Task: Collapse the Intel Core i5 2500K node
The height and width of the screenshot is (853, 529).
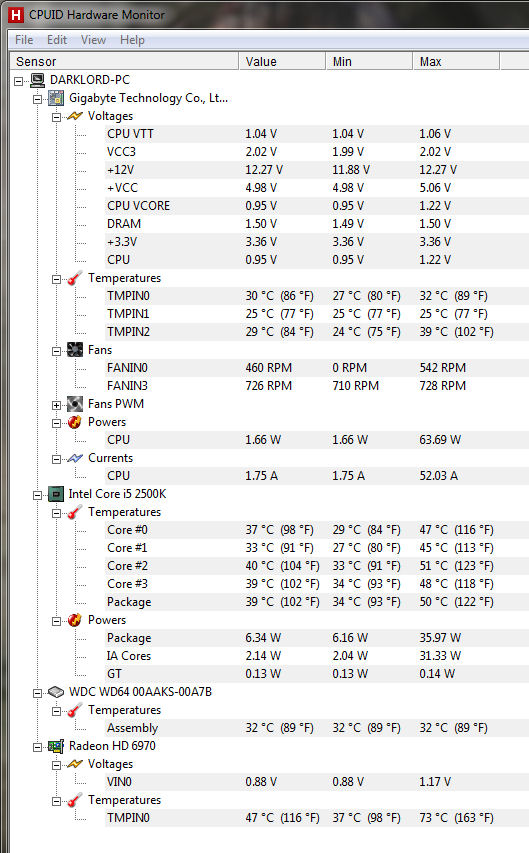Action: (x=38, y=496)
